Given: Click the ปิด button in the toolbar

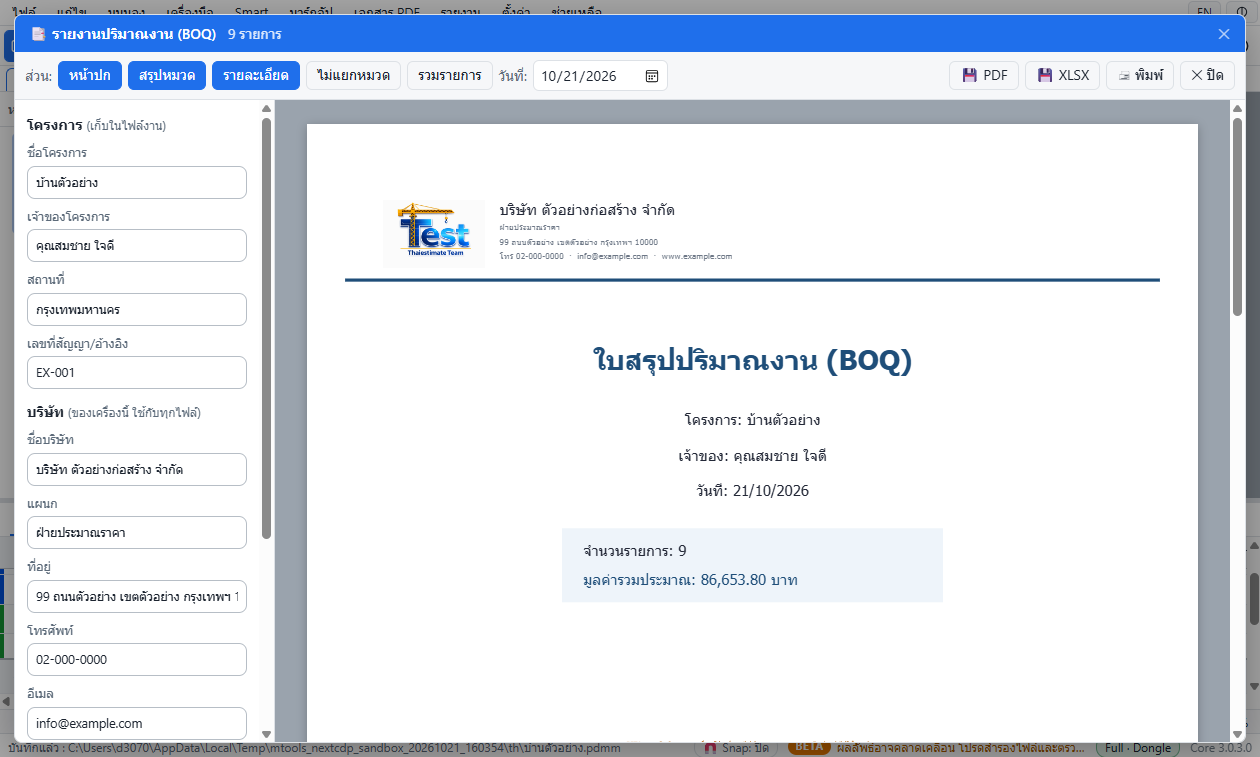Looking at the screenshot, I should [x=1207, y=76].
